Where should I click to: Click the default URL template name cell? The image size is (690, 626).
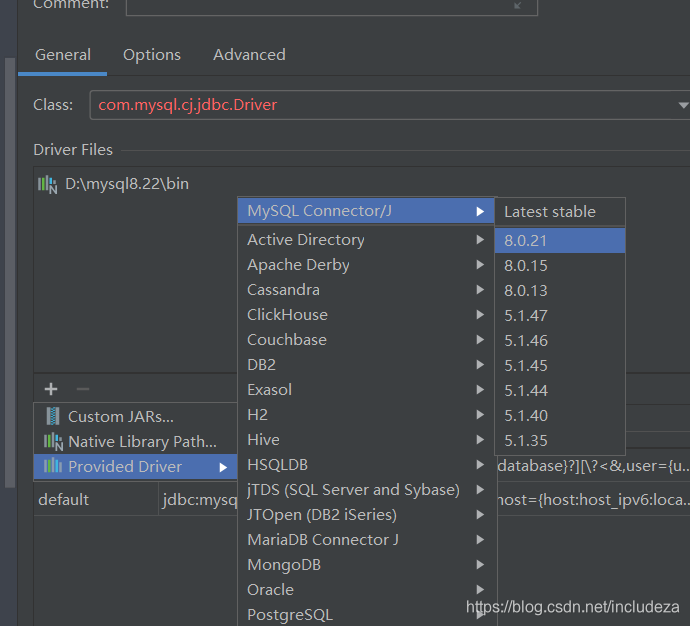coord(96,499)
